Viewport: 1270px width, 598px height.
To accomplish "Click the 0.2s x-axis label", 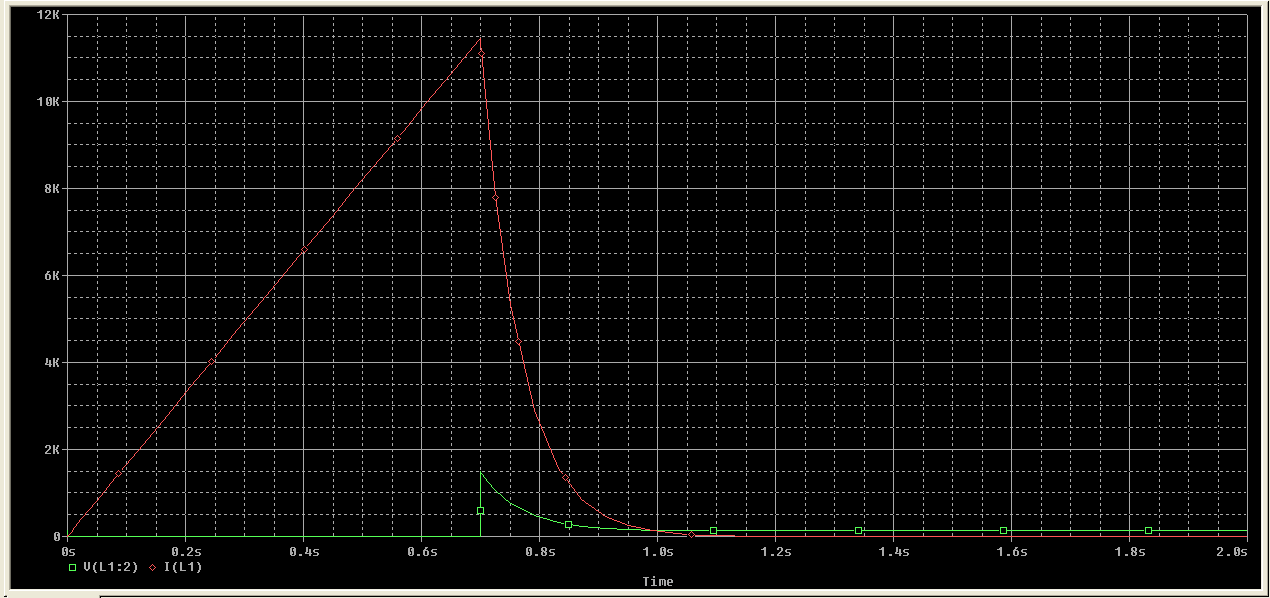I will [186, 551].
